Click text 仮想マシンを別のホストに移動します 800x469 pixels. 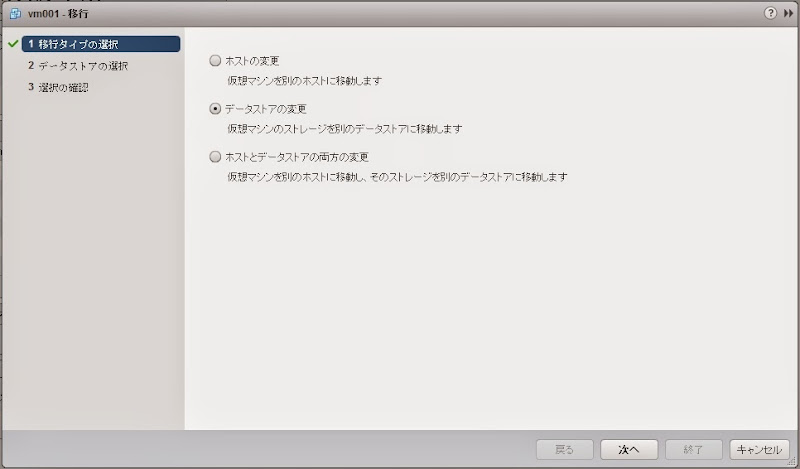click(x=305, y=81)
